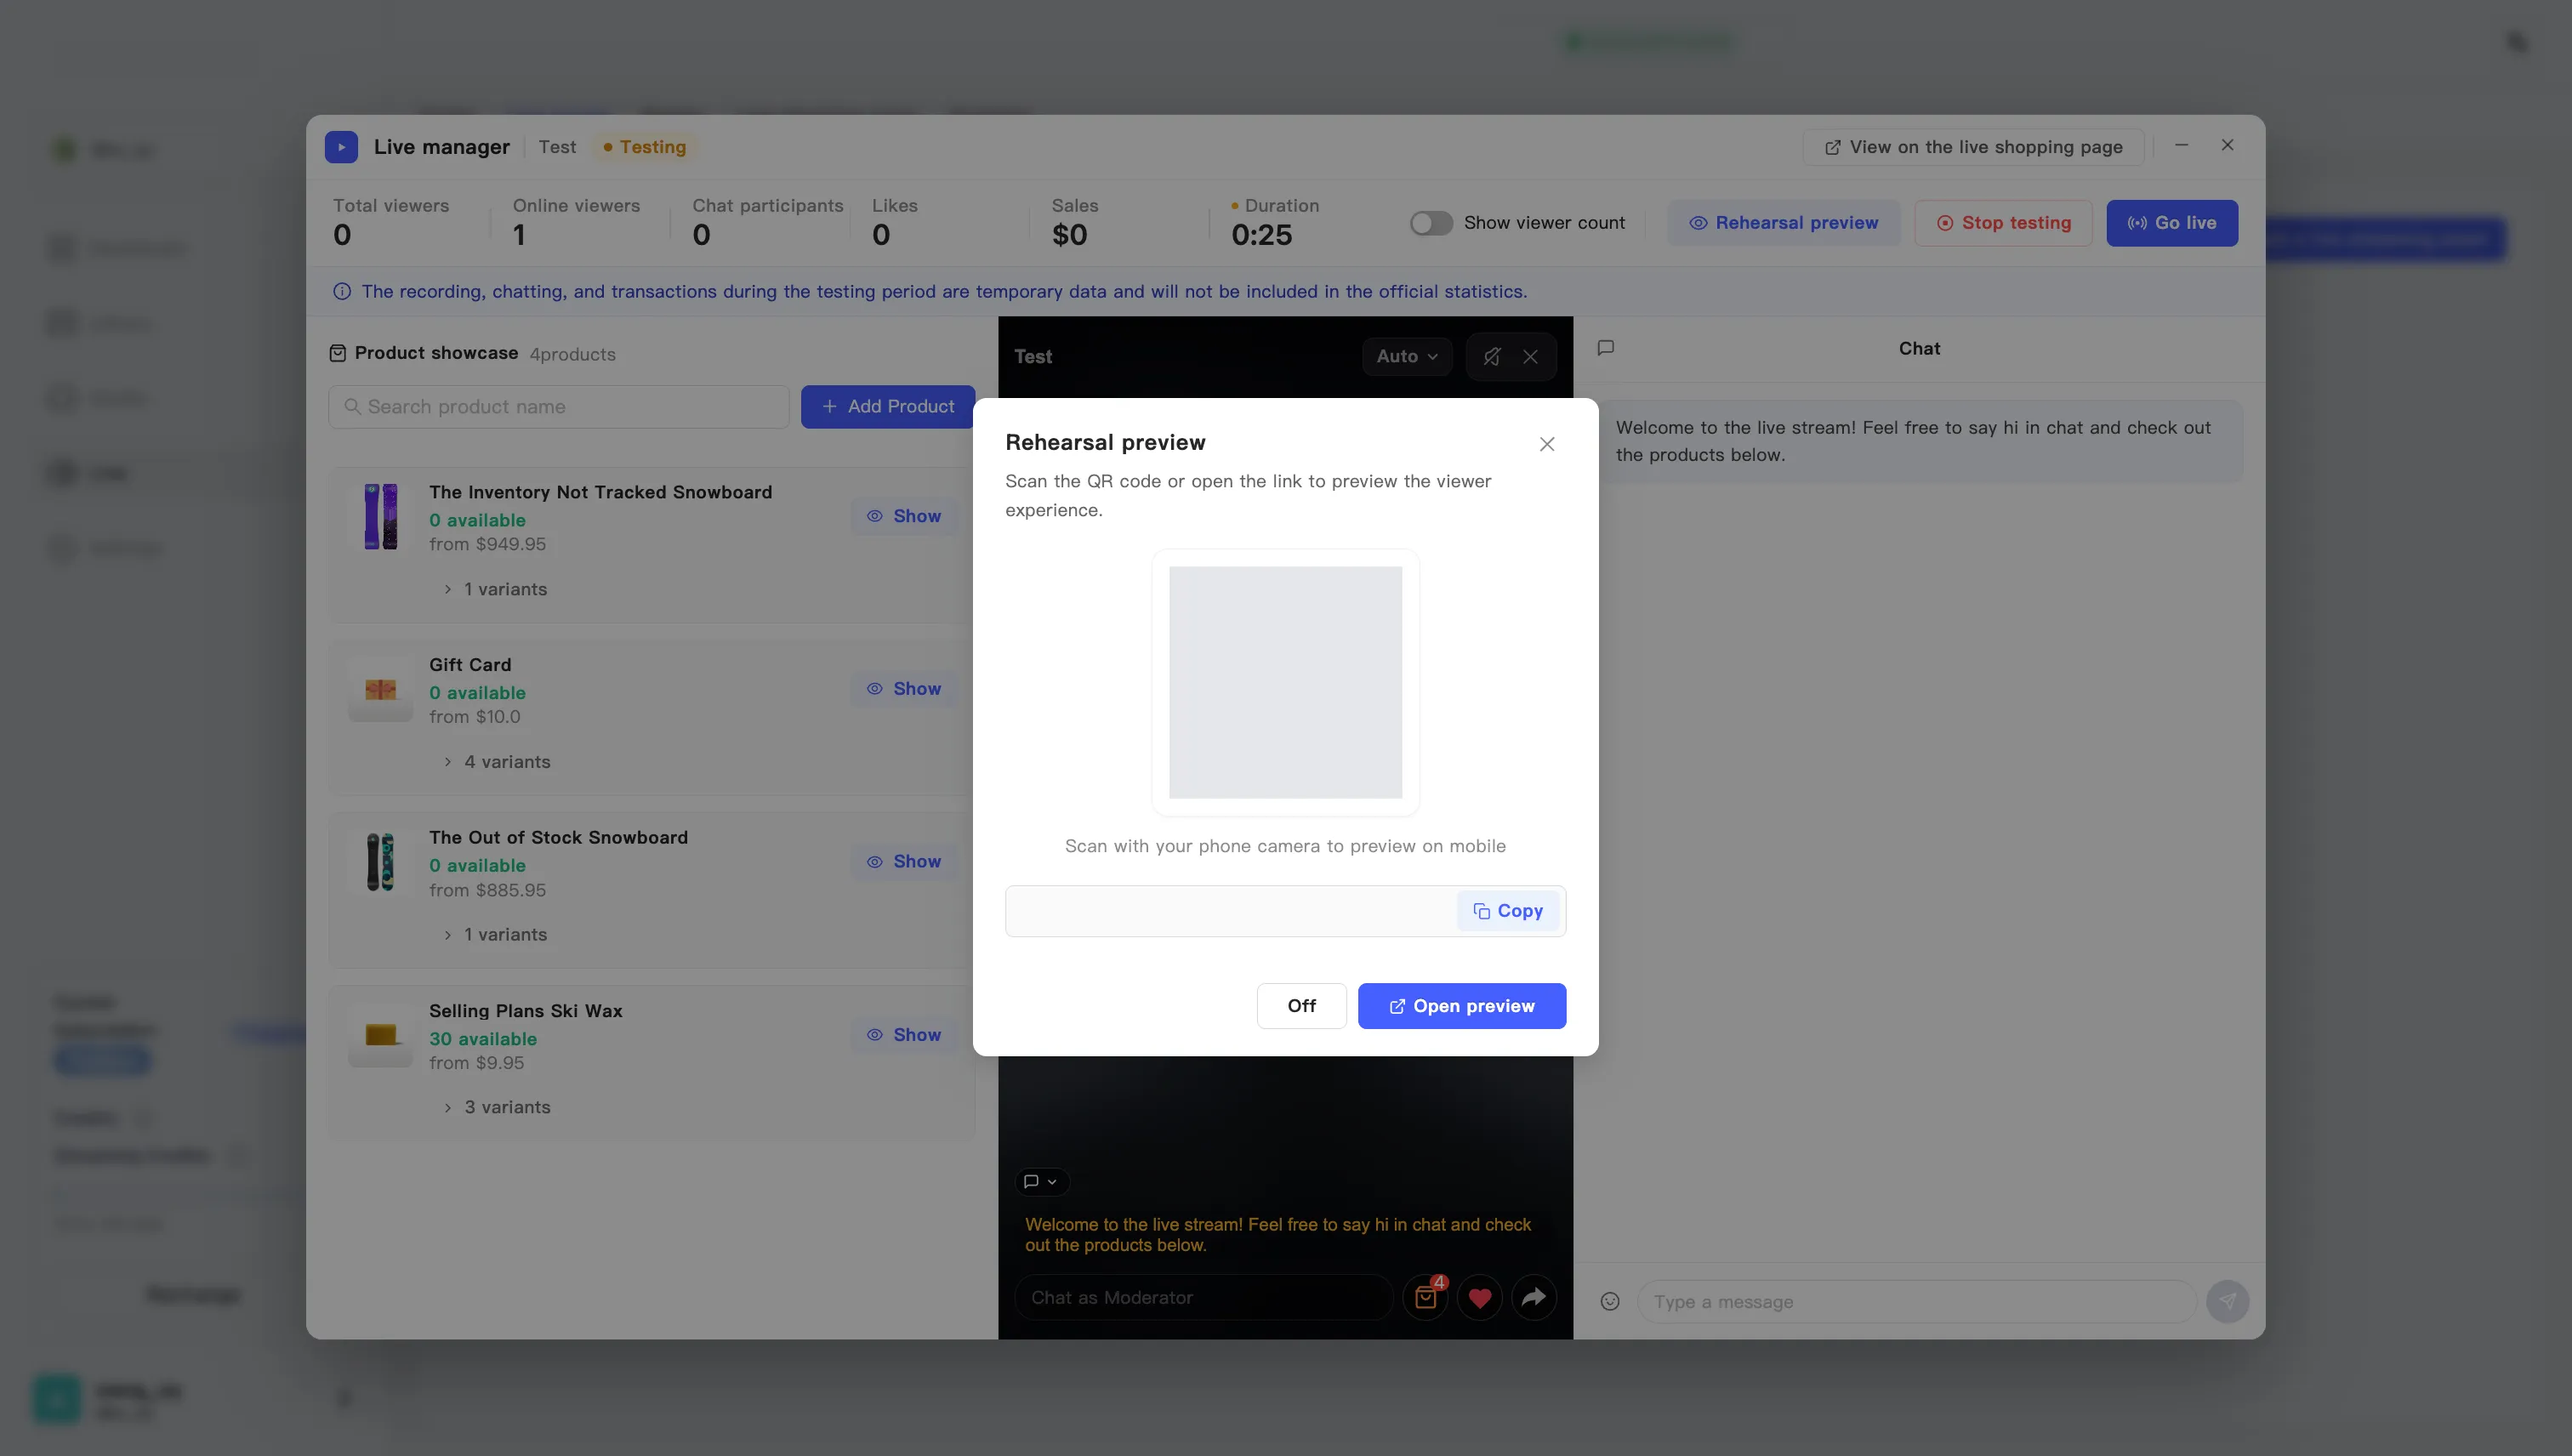
Task: Click the Chat panel title
Action: click(x=1919, y=348)
